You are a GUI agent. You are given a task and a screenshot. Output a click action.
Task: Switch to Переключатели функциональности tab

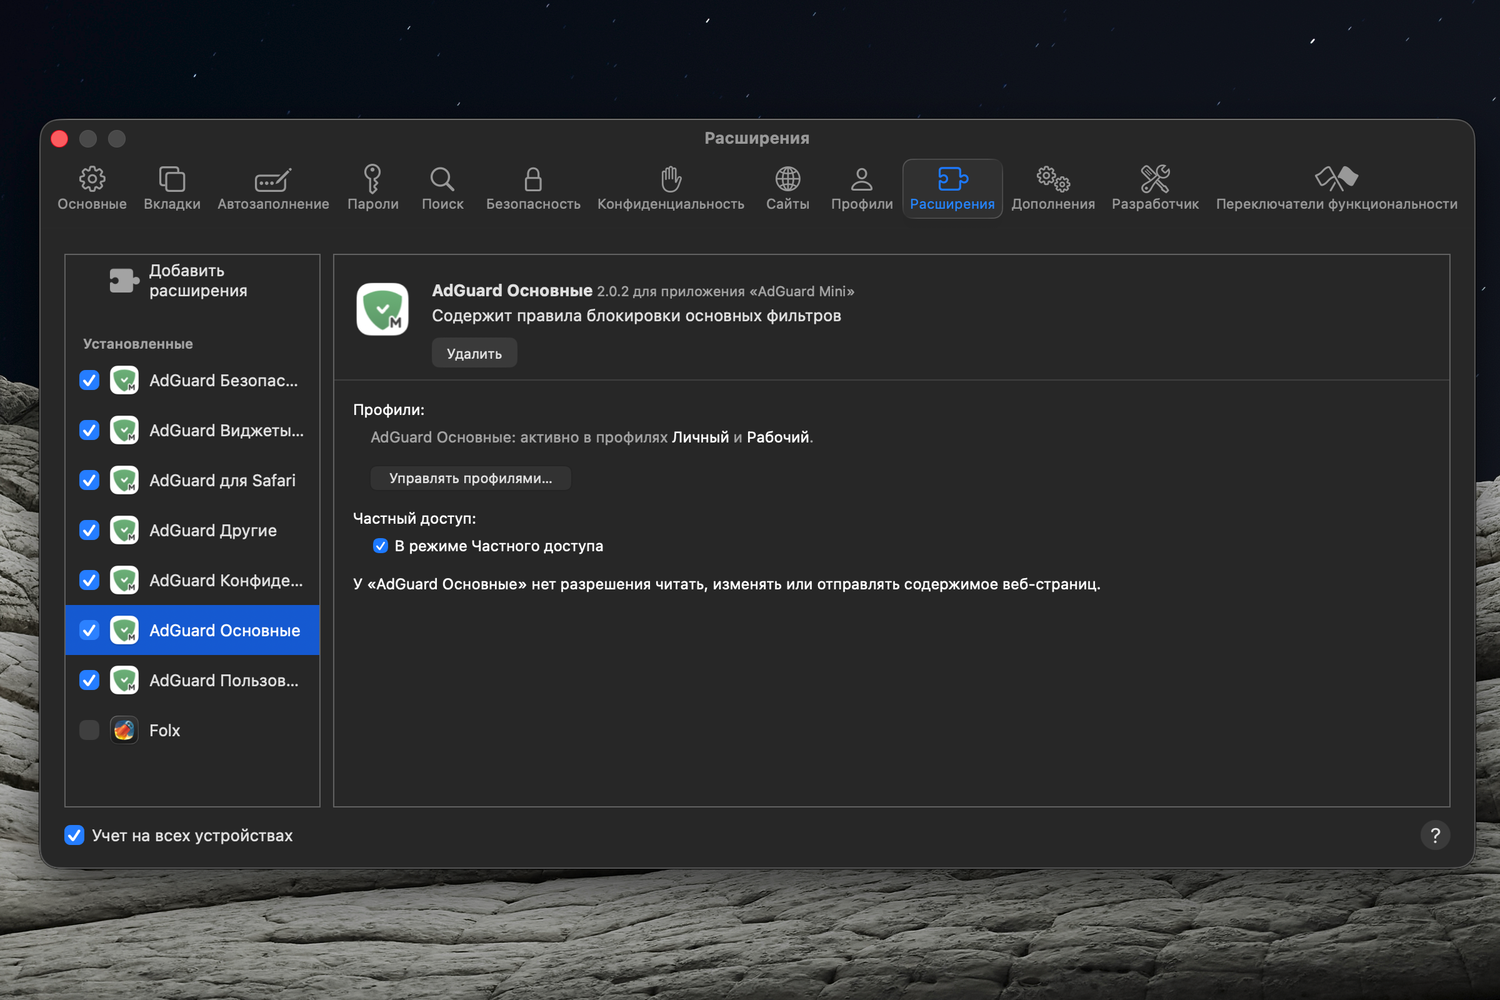click(1337, 188)
